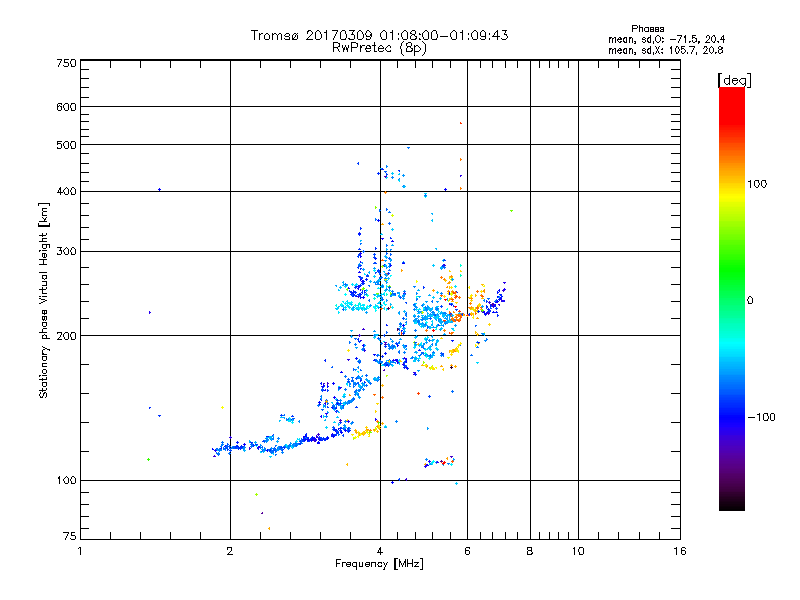Click the 'Frequency [MHz]' axis label

click(379, 564)
